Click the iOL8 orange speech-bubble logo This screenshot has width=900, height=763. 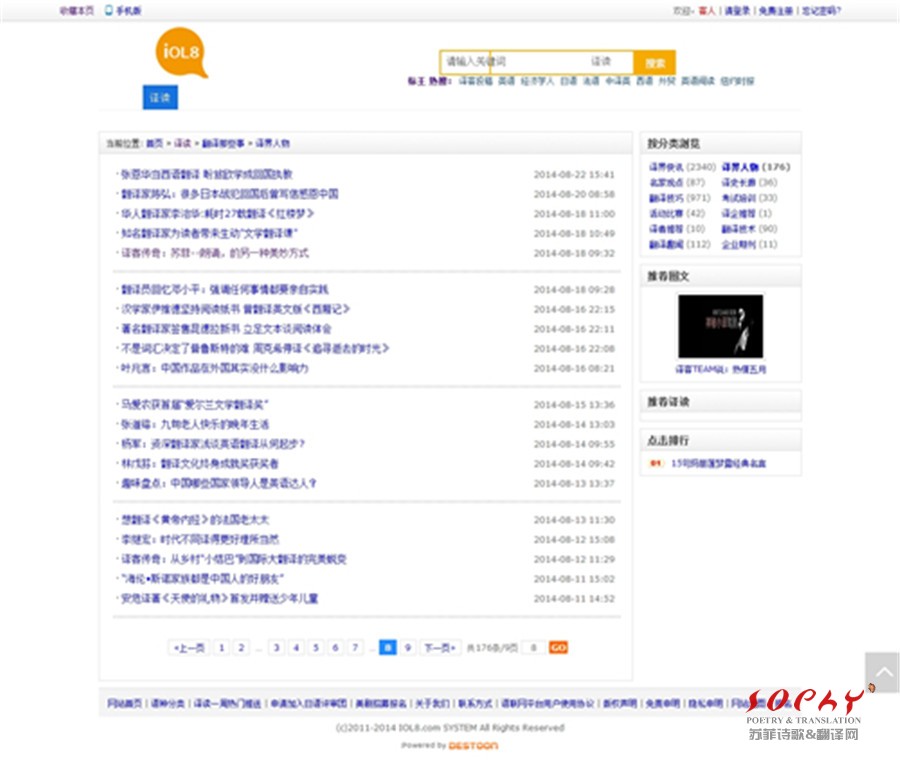pos(181,53)
